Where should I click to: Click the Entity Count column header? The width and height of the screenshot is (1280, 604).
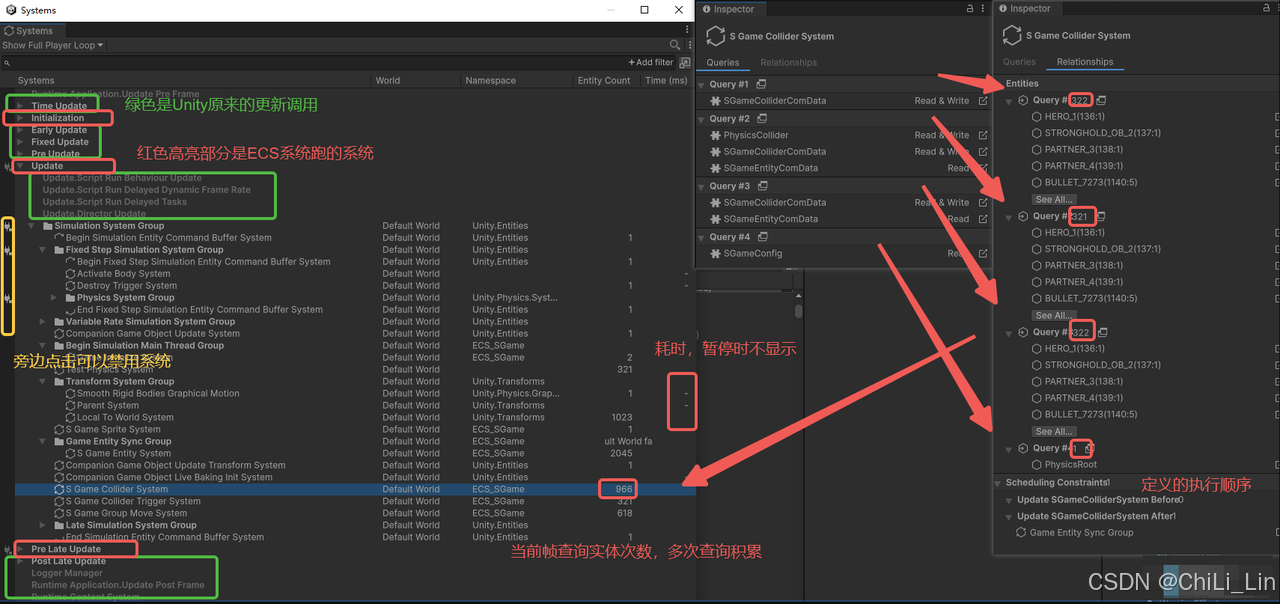[604, 81]
